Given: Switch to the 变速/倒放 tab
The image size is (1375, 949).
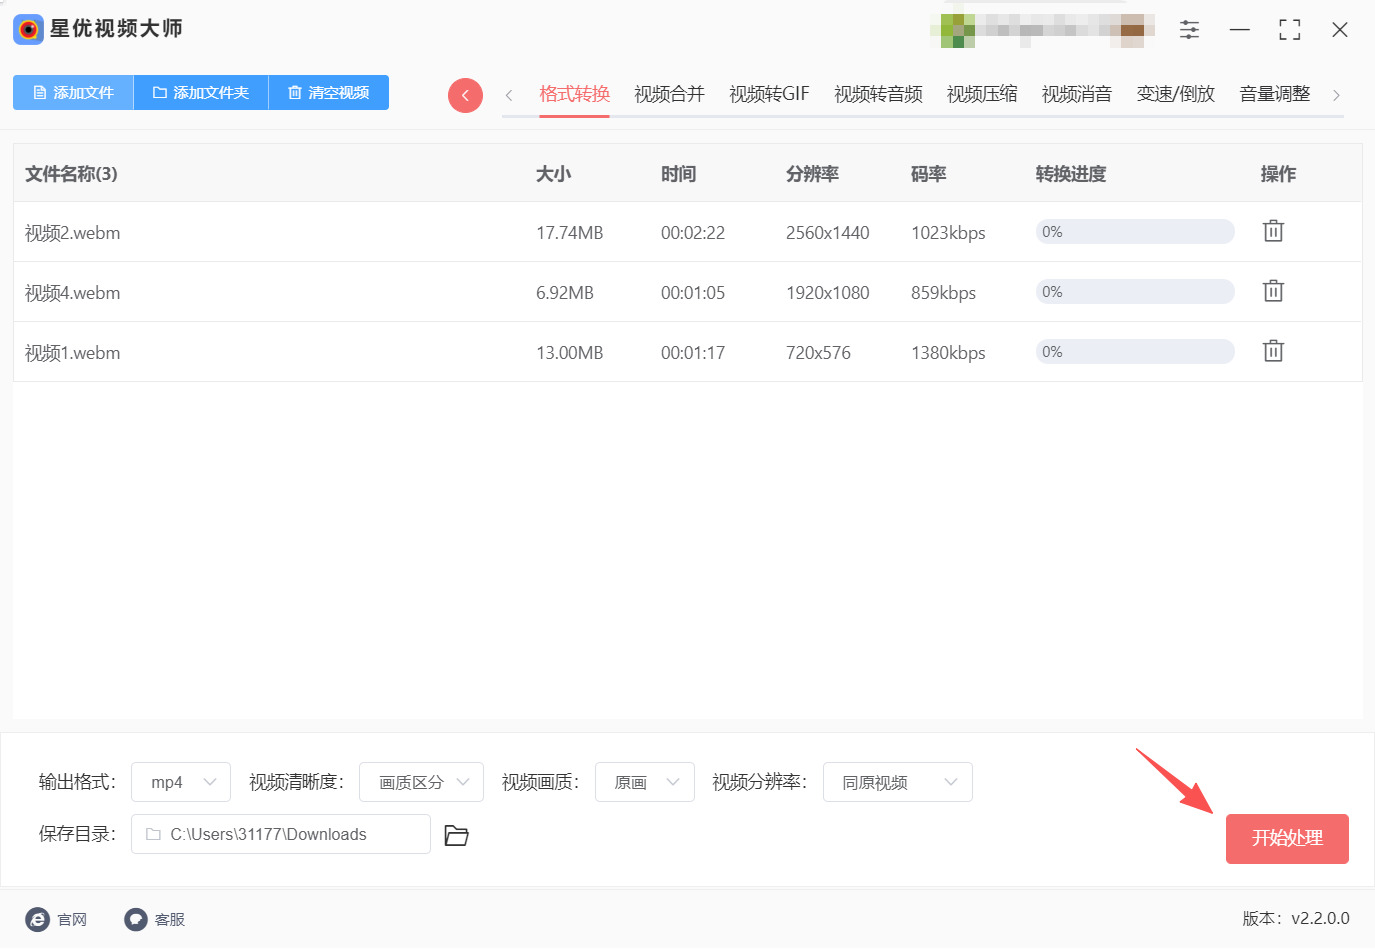Looking at the screenshot, I should 1175,94.
